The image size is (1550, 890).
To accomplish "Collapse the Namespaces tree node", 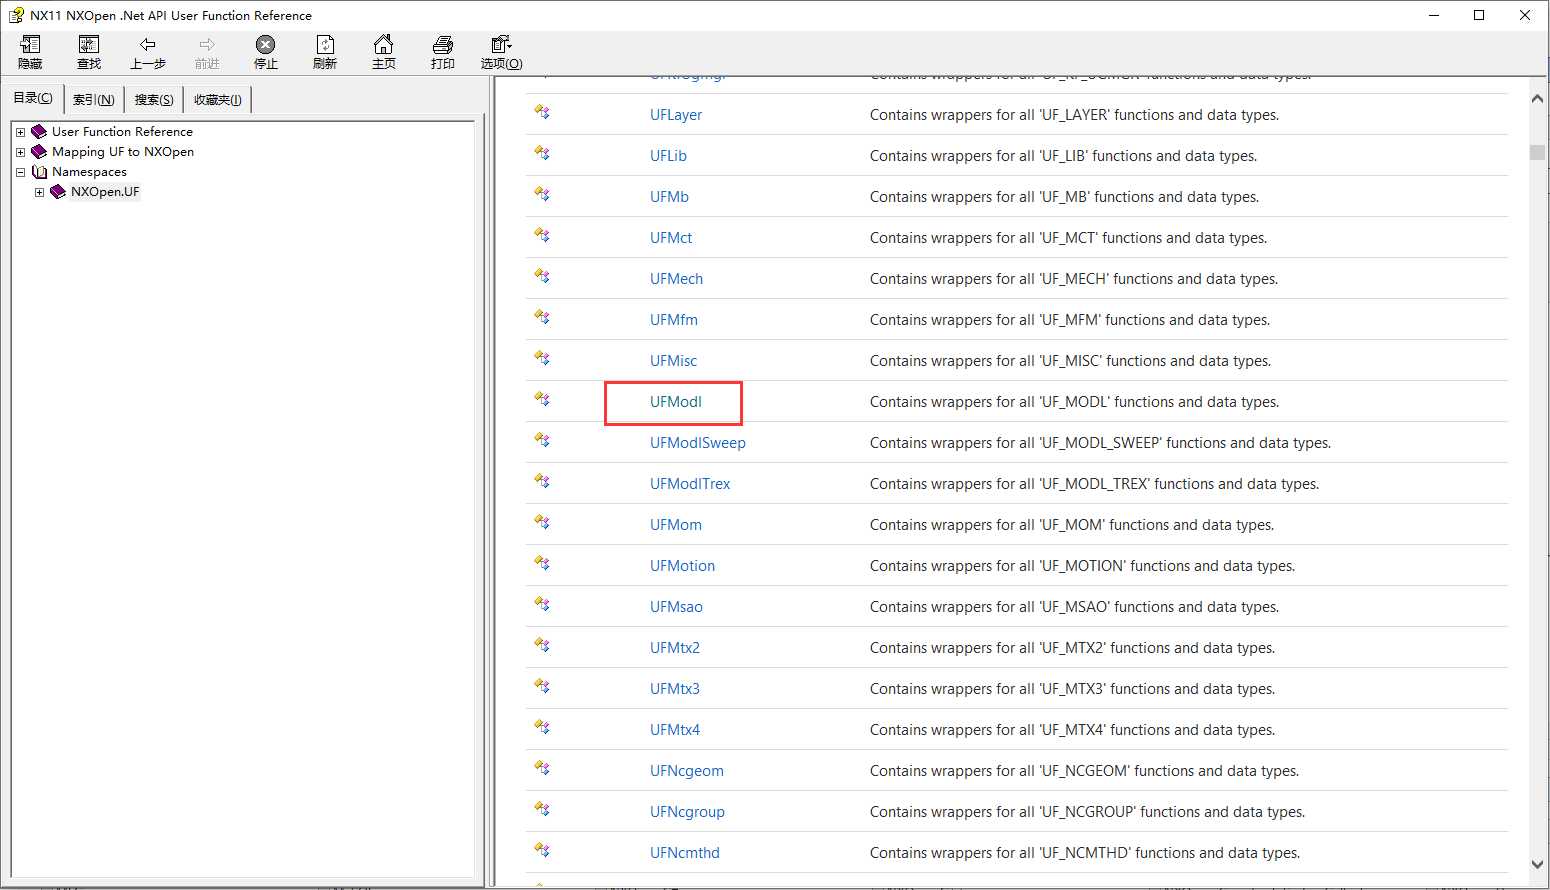I will 20,172.
